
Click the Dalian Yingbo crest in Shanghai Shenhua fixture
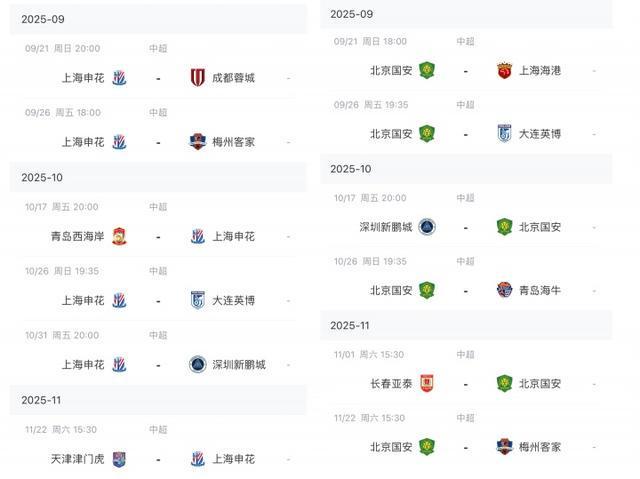198,300
